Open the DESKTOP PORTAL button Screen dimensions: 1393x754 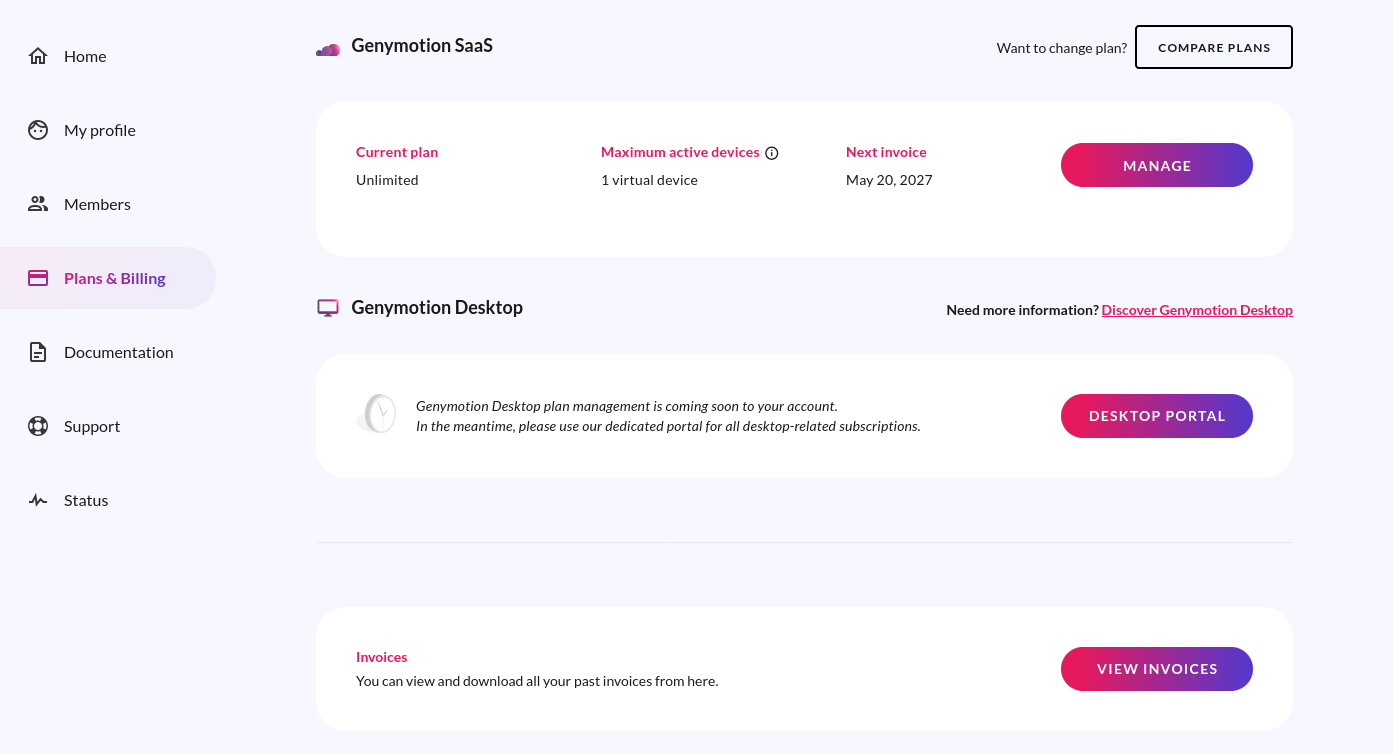(x=1157, y=416)
